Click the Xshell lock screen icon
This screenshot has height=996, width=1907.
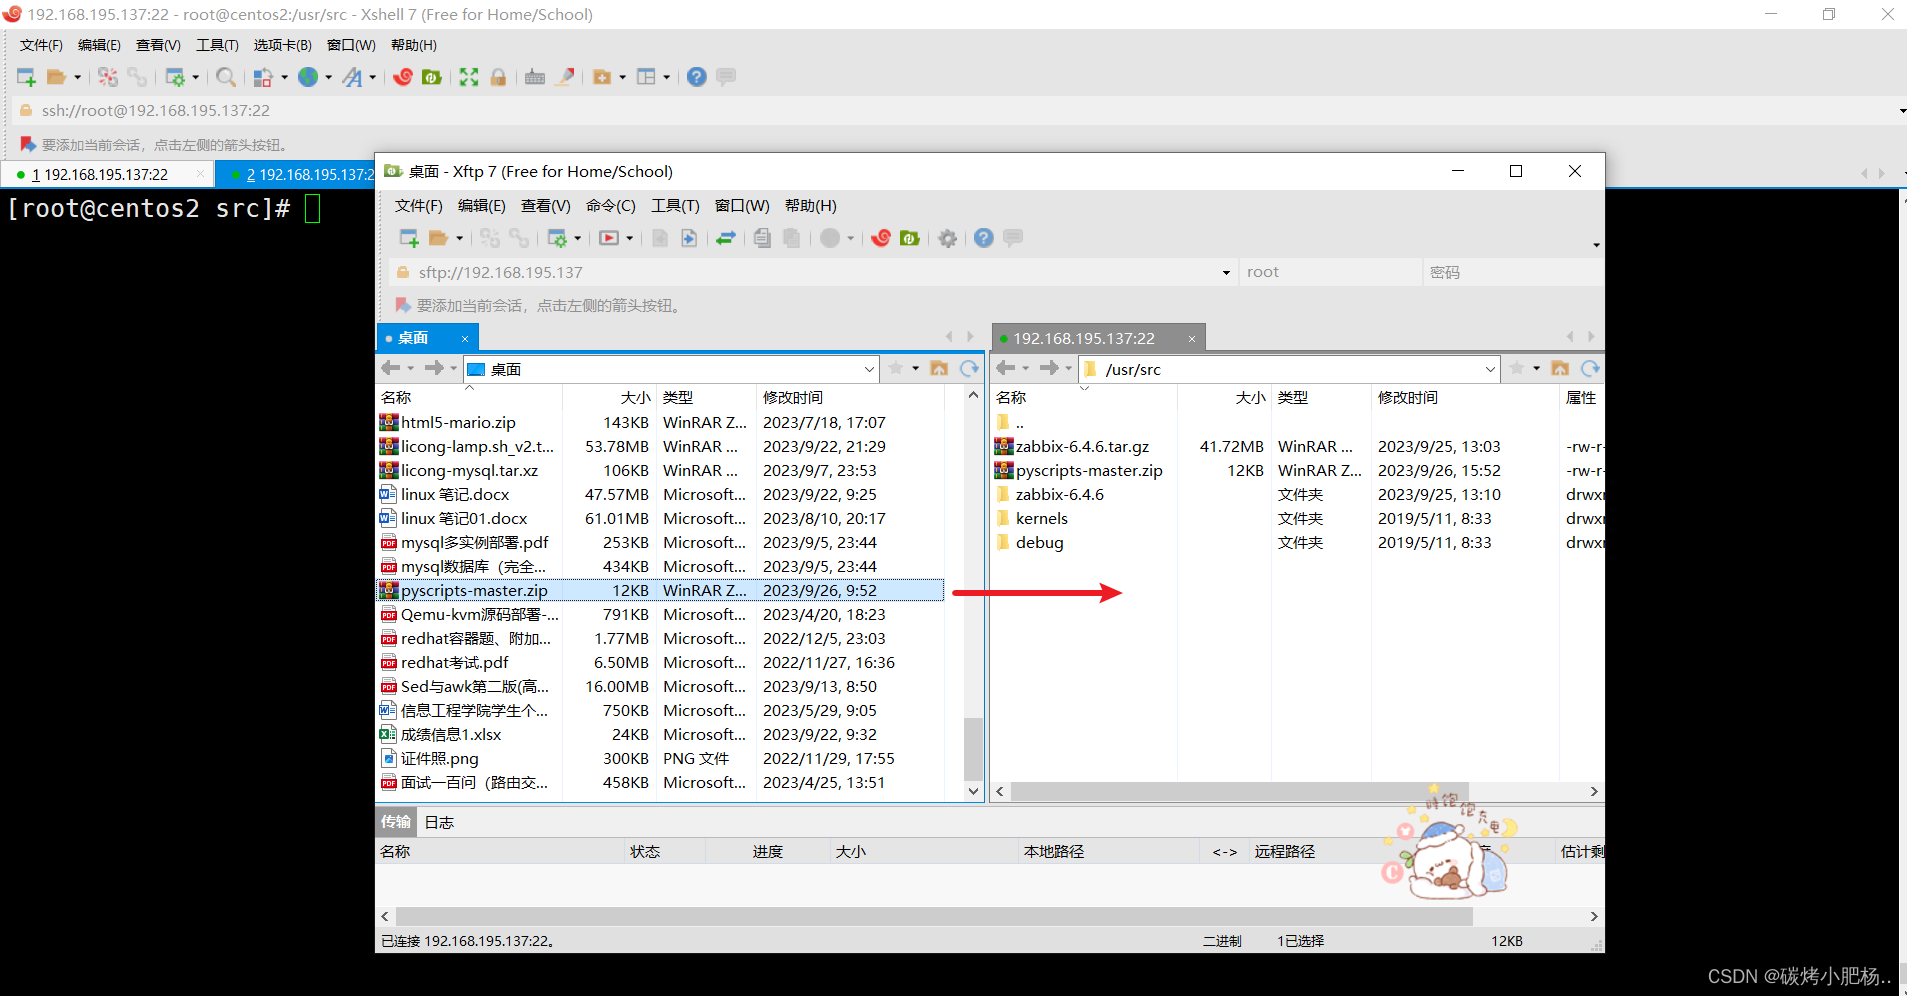(498, 77)
